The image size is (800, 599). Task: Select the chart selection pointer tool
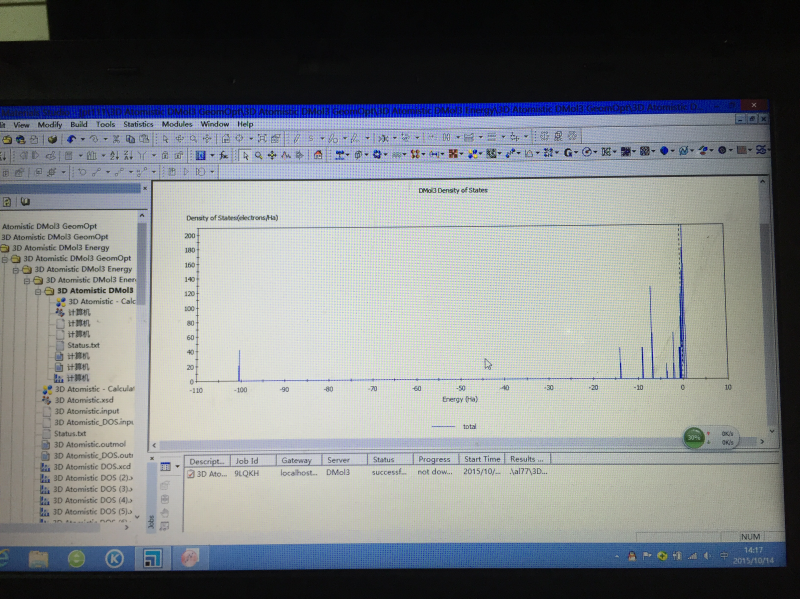pos(245,155)
